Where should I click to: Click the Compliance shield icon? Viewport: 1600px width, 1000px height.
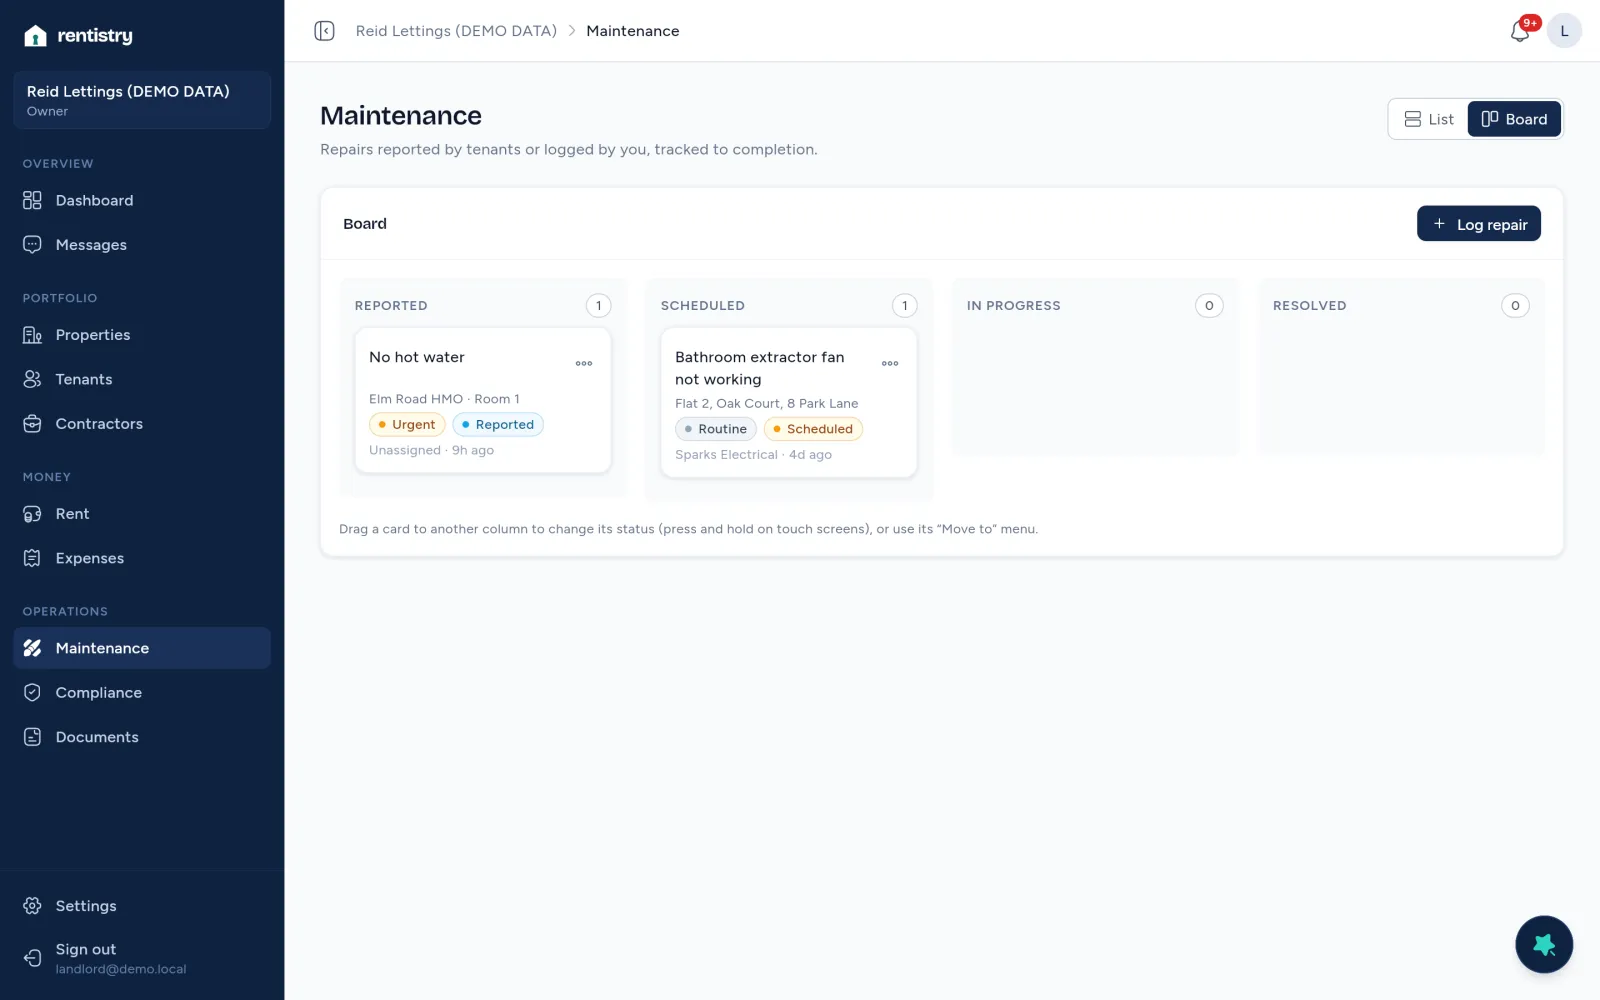[x=32, y=693]
